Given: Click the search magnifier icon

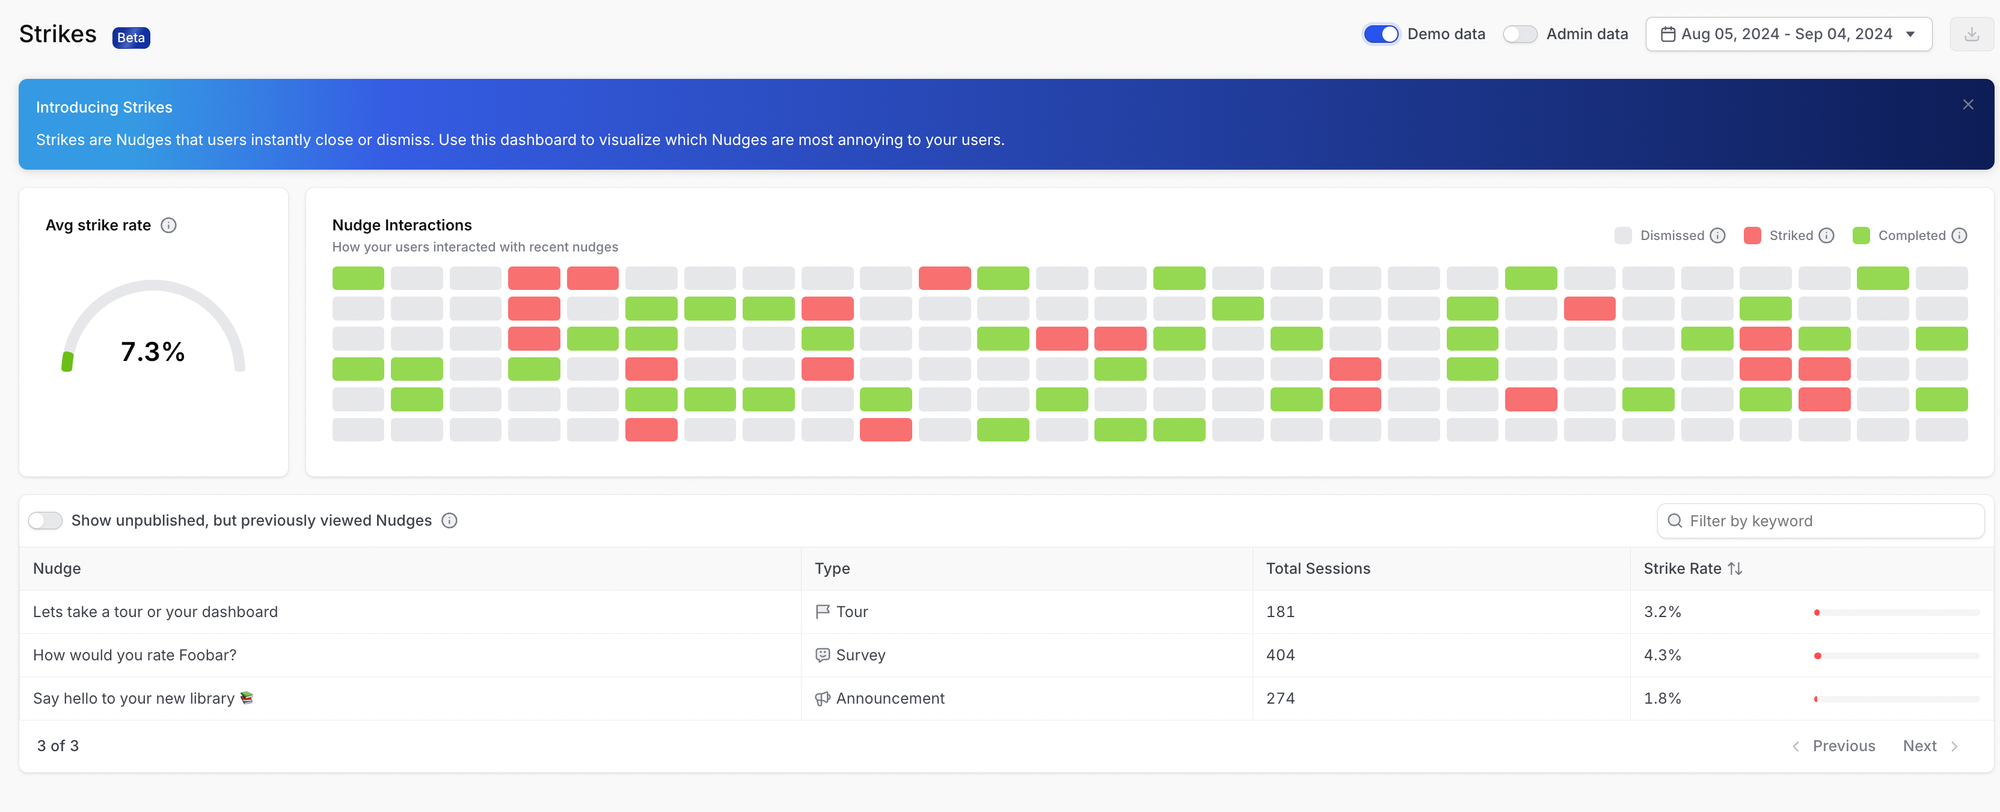Looking at the screenshot, I should tap(1675, 521).
